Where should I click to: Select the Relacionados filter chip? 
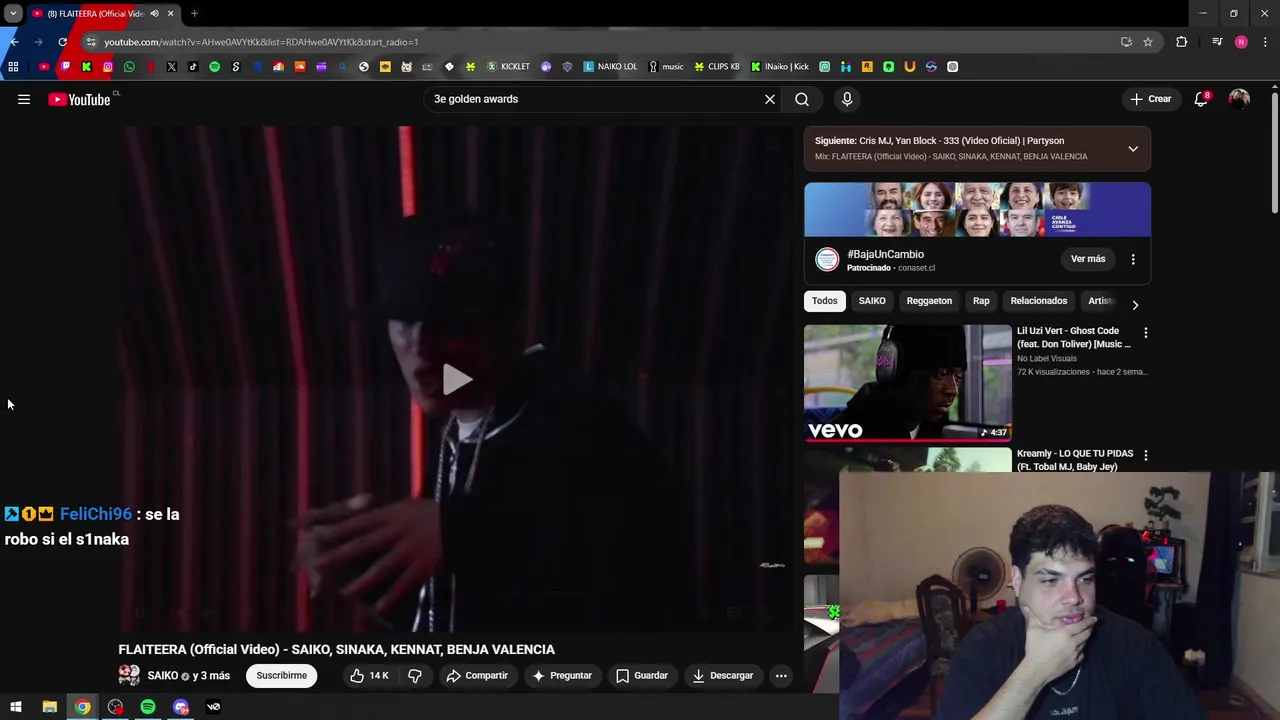pos(1039,301)
